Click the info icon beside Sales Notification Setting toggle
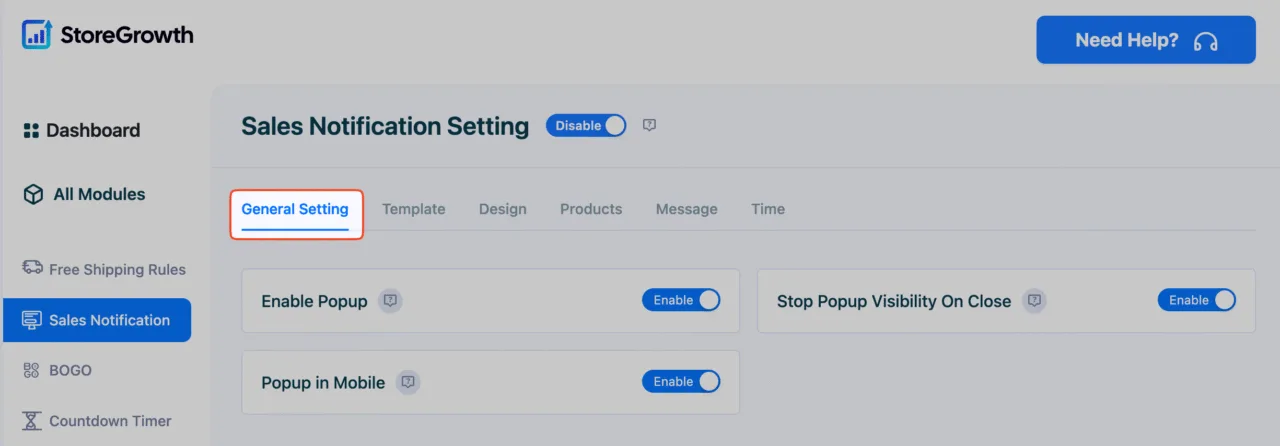The height and width of the screenshot is (446, 1280). click(649, 125)
